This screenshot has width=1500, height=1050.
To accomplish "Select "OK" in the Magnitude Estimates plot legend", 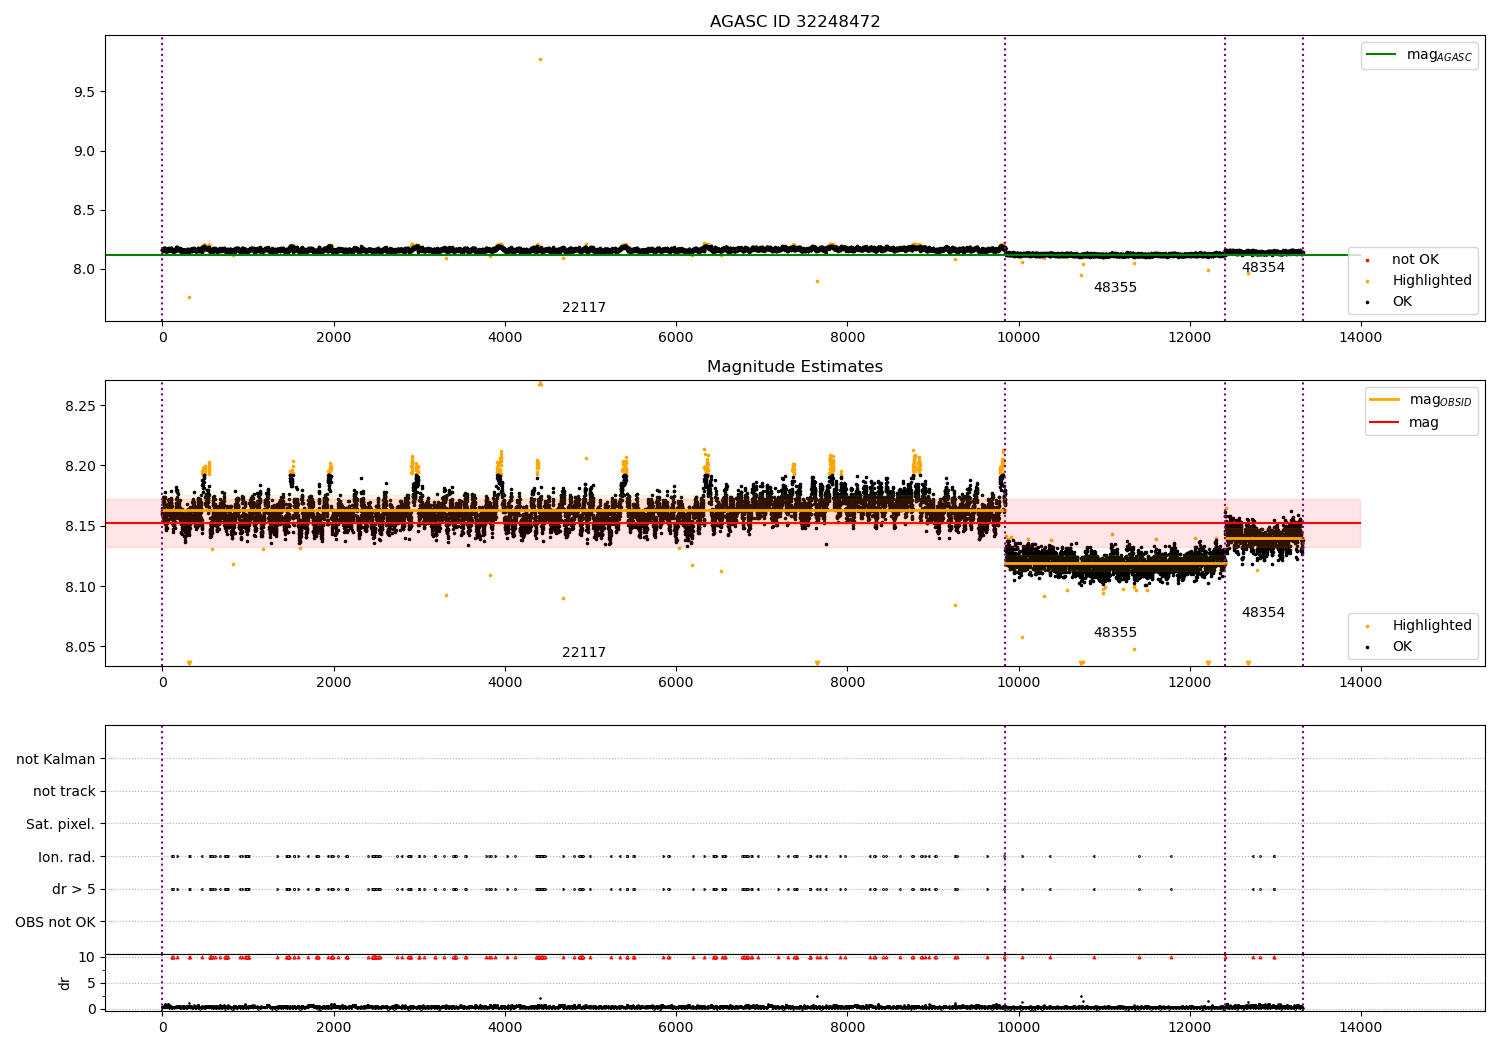I will click(x=1402, y=647).
